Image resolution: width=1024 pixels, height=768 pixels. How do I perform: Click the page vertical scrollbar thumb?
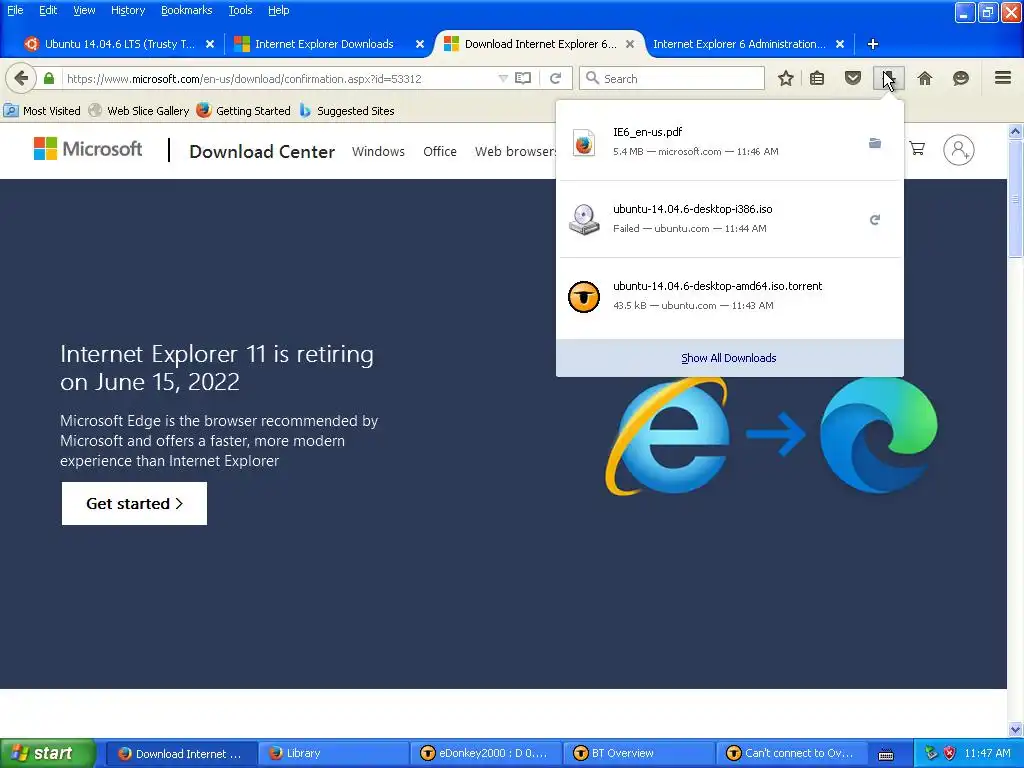coord(1015,199)
